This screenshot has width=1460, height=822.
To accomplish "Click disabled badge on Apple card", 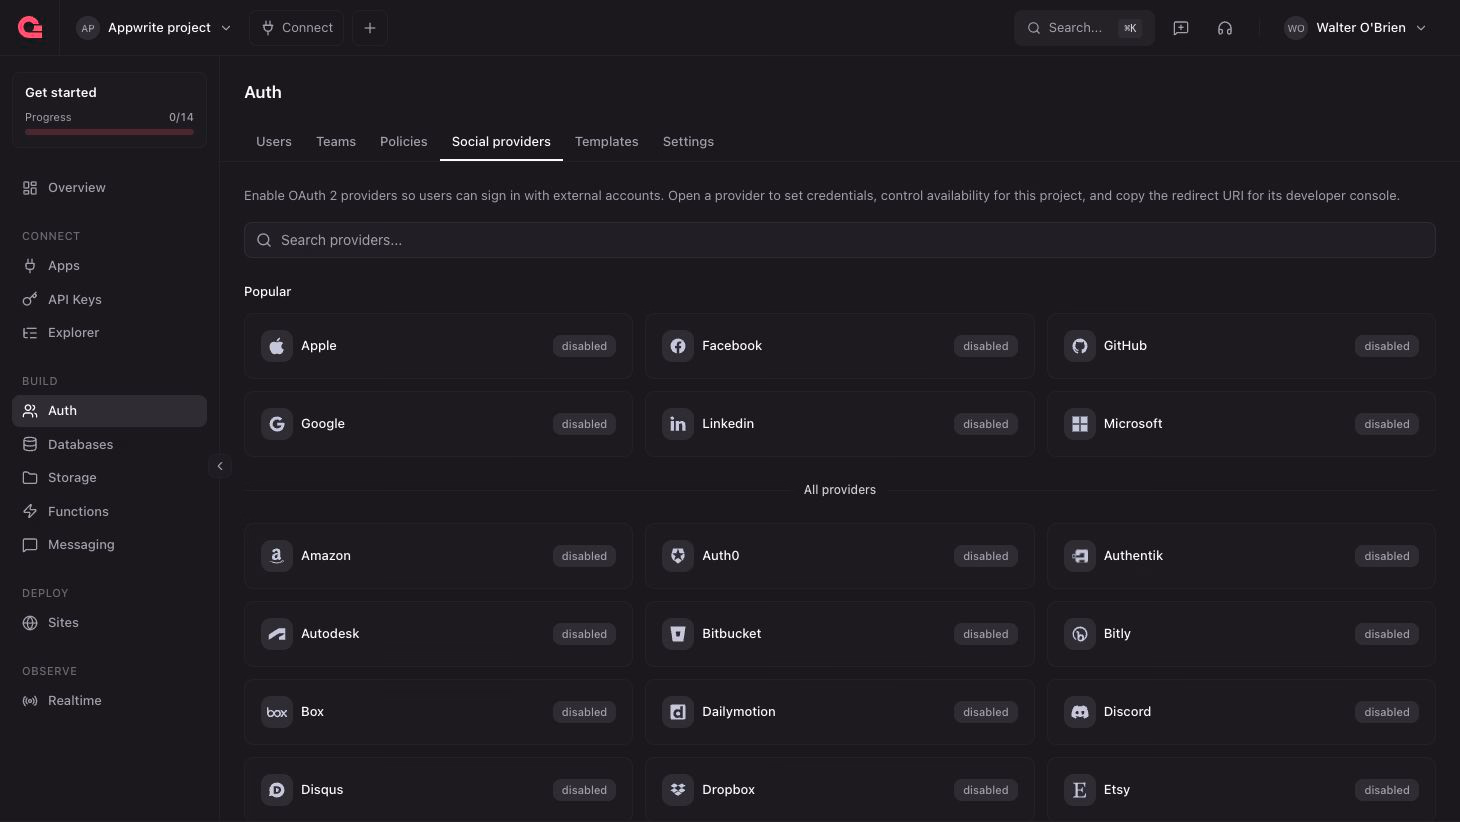I will click(584, 346).
